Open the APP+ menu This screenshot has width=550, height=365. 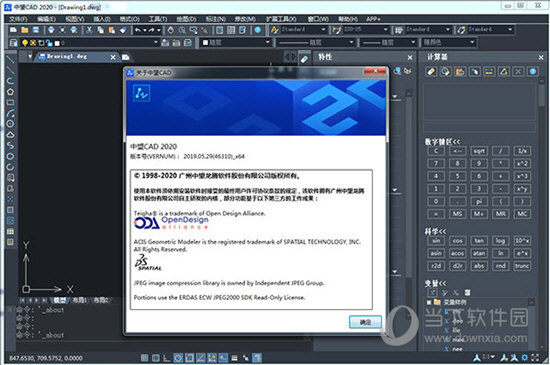pos(373,19)
